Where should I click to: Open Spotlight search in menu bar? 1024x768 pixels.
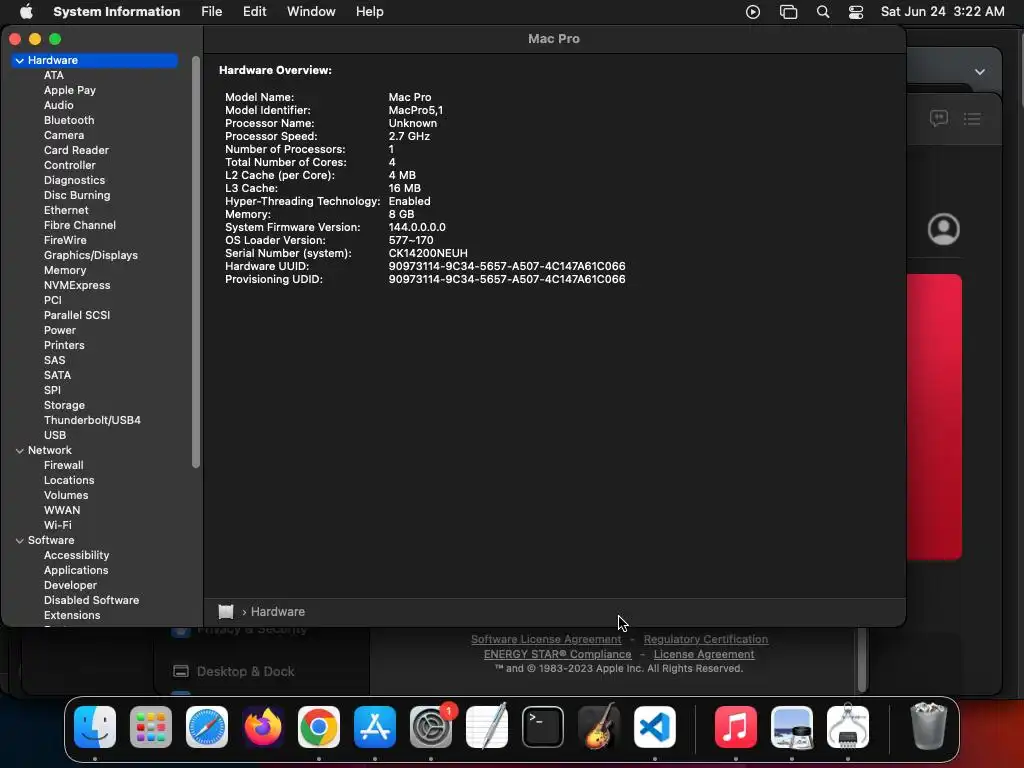pos(823,12)
